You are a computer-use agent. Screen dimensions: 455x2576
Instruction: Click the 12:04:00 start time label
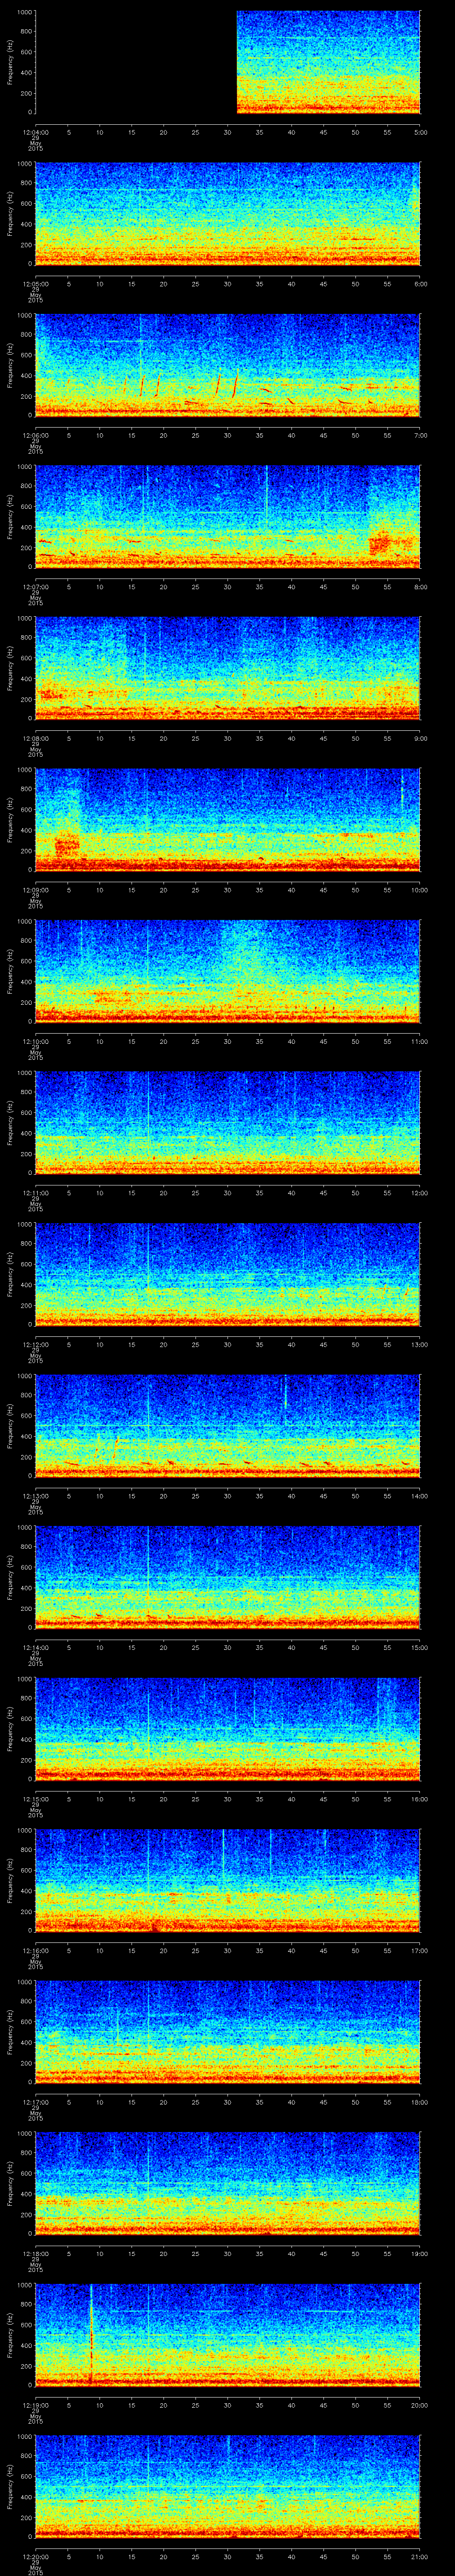[x=35, y=132]
